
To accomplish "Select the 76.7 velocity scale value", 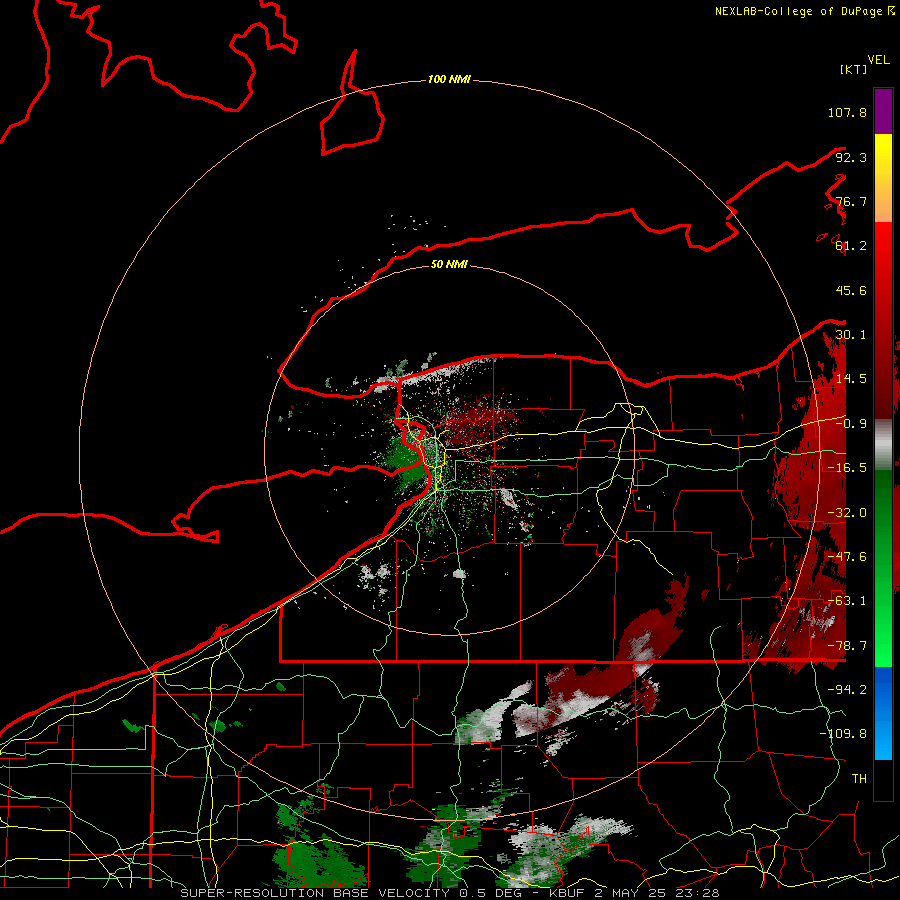I will pyautogui.click(x=851, y=201).
